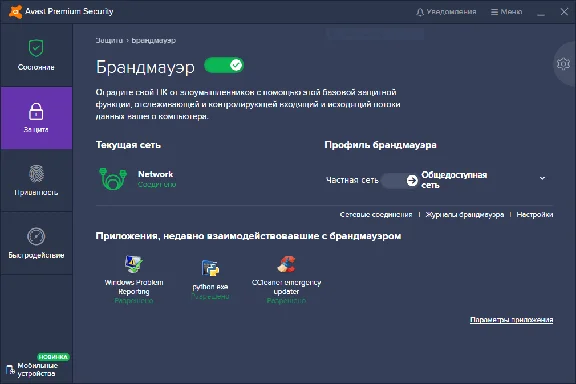The image size is (576, 384).
Task: Click CCleaner emergency updater icon
Action: click(x=286, y=264)
